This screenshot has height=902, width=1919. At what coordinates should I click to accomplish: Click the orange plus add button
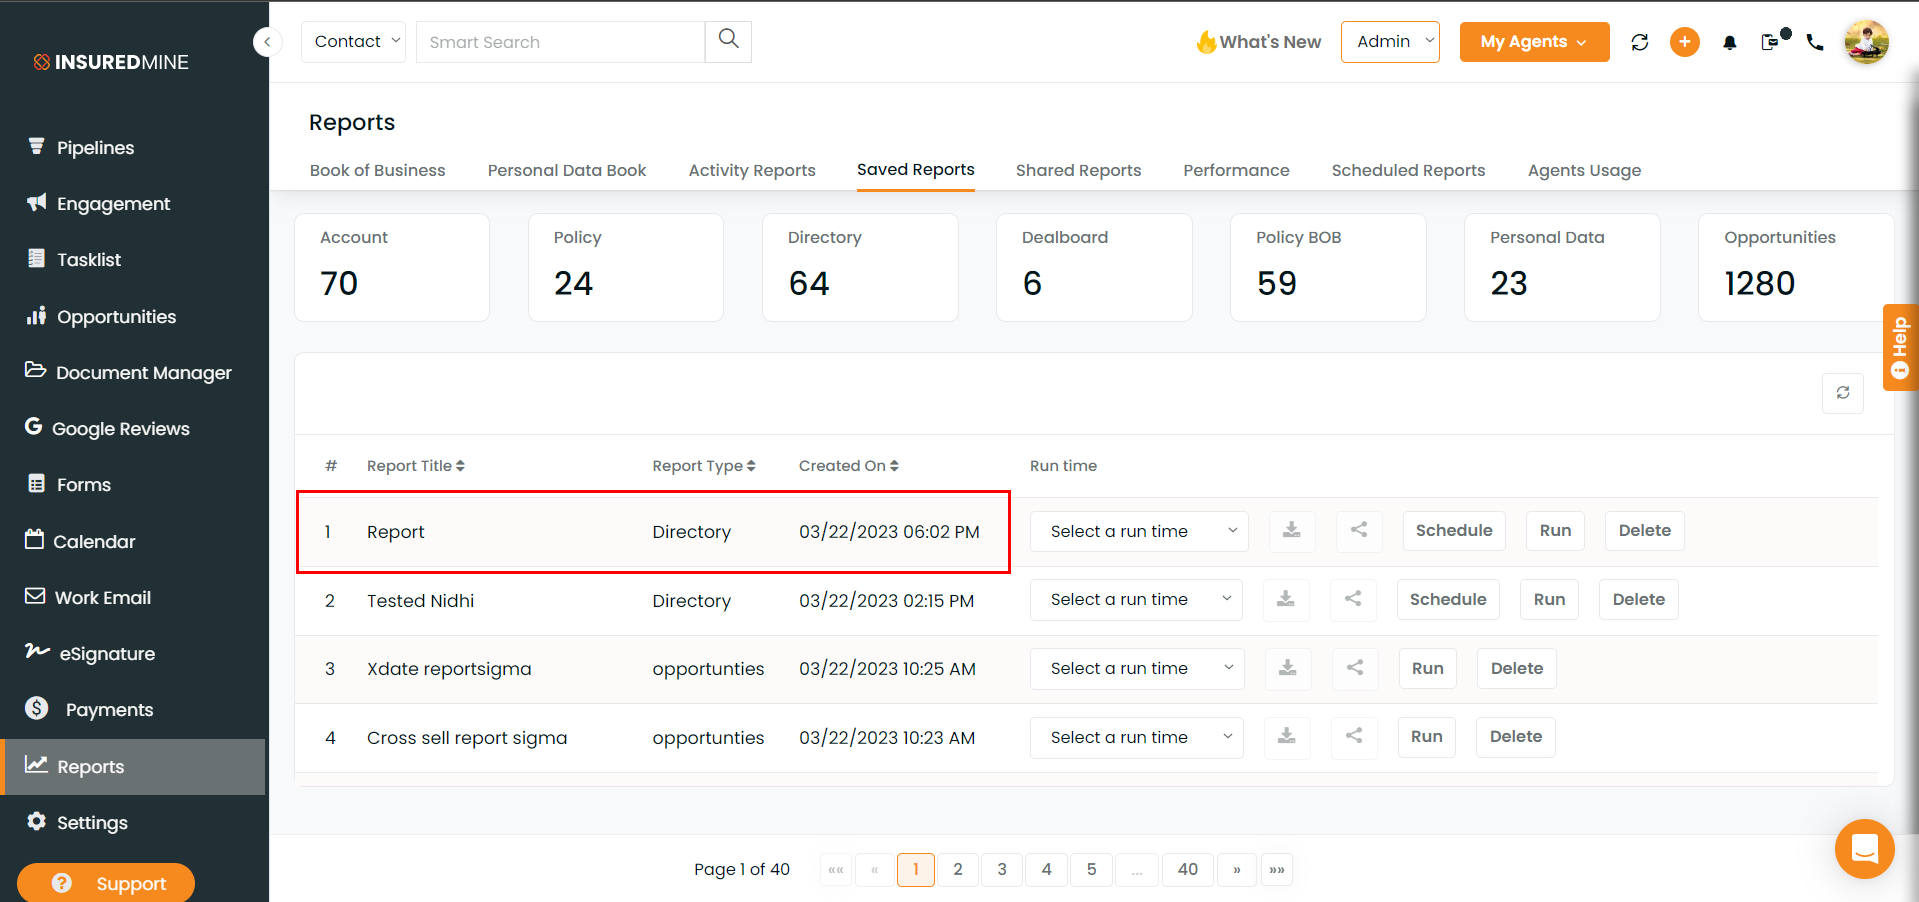click(1685, 42)
